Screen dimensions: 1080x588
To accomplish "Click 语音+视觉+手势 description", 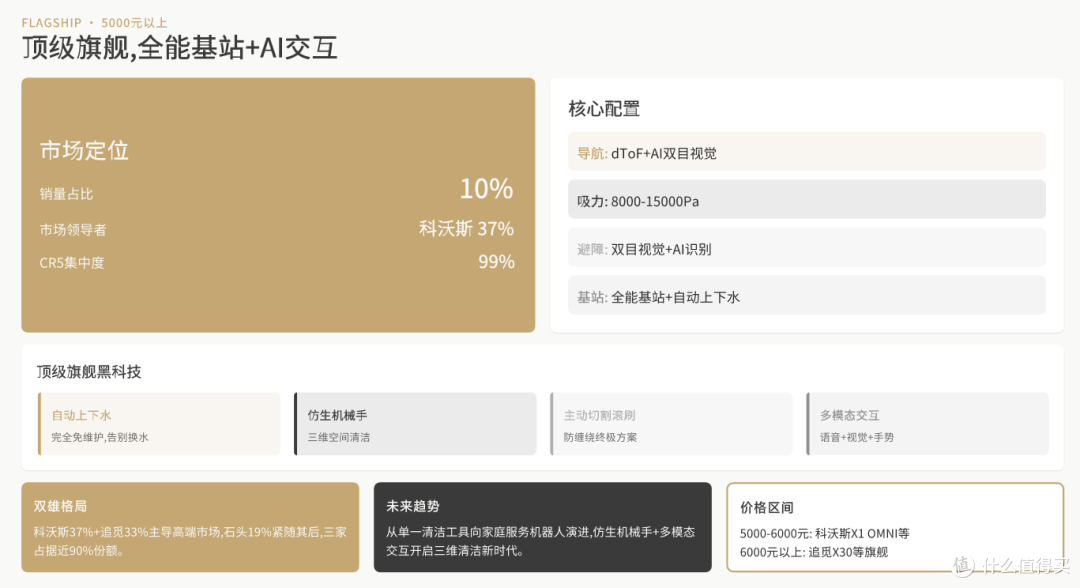I will tap(857, 437).
